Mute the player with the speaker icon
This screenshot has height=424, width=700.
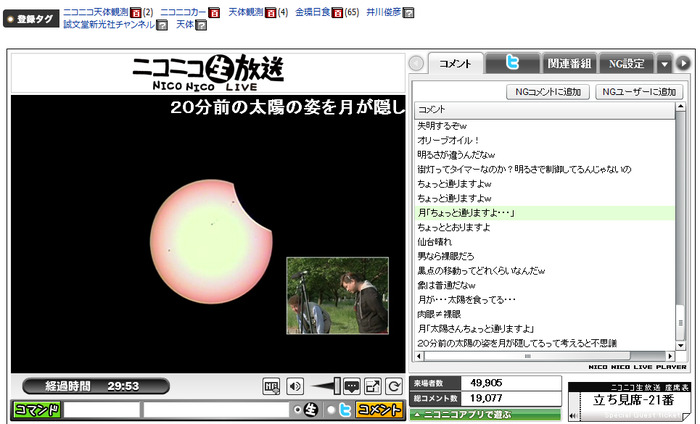pos(295,387)
